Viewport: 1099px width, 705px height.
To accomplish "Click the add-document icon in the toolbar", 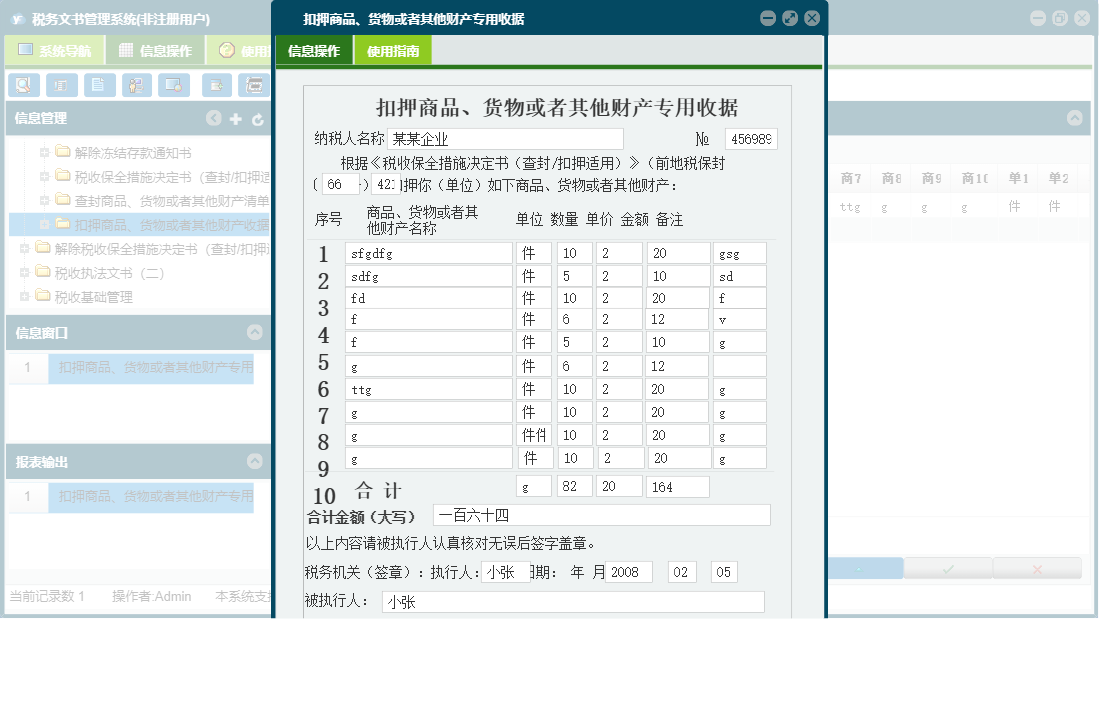I will click(216, 85).
